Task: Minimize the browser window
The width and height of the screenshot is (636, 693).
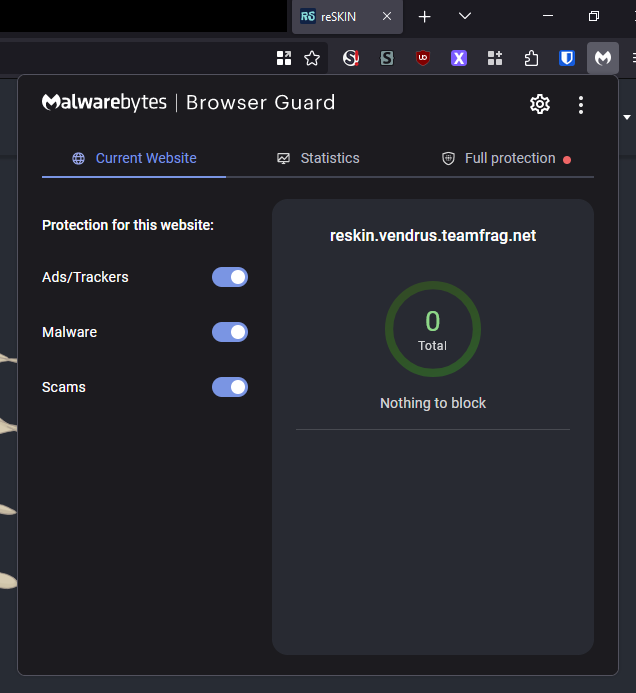Action: 548,16
